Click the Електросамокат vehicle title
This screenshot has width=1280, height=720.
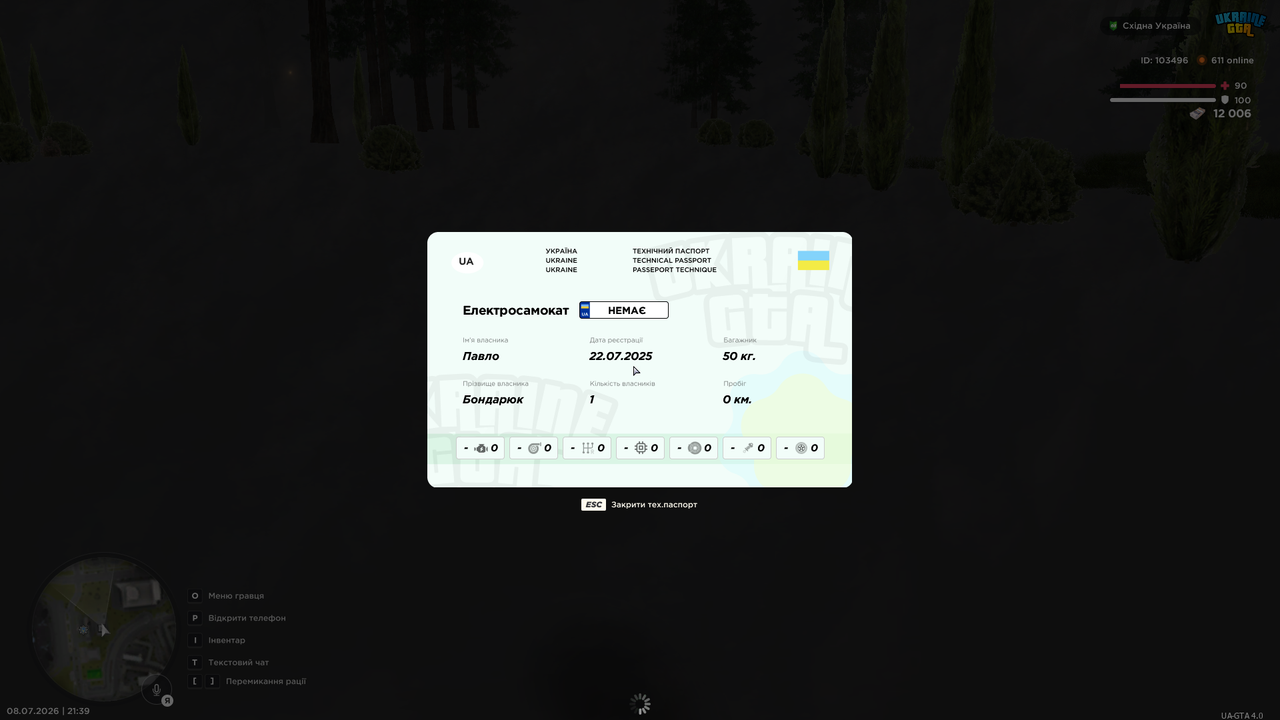[x=516, y=311]
